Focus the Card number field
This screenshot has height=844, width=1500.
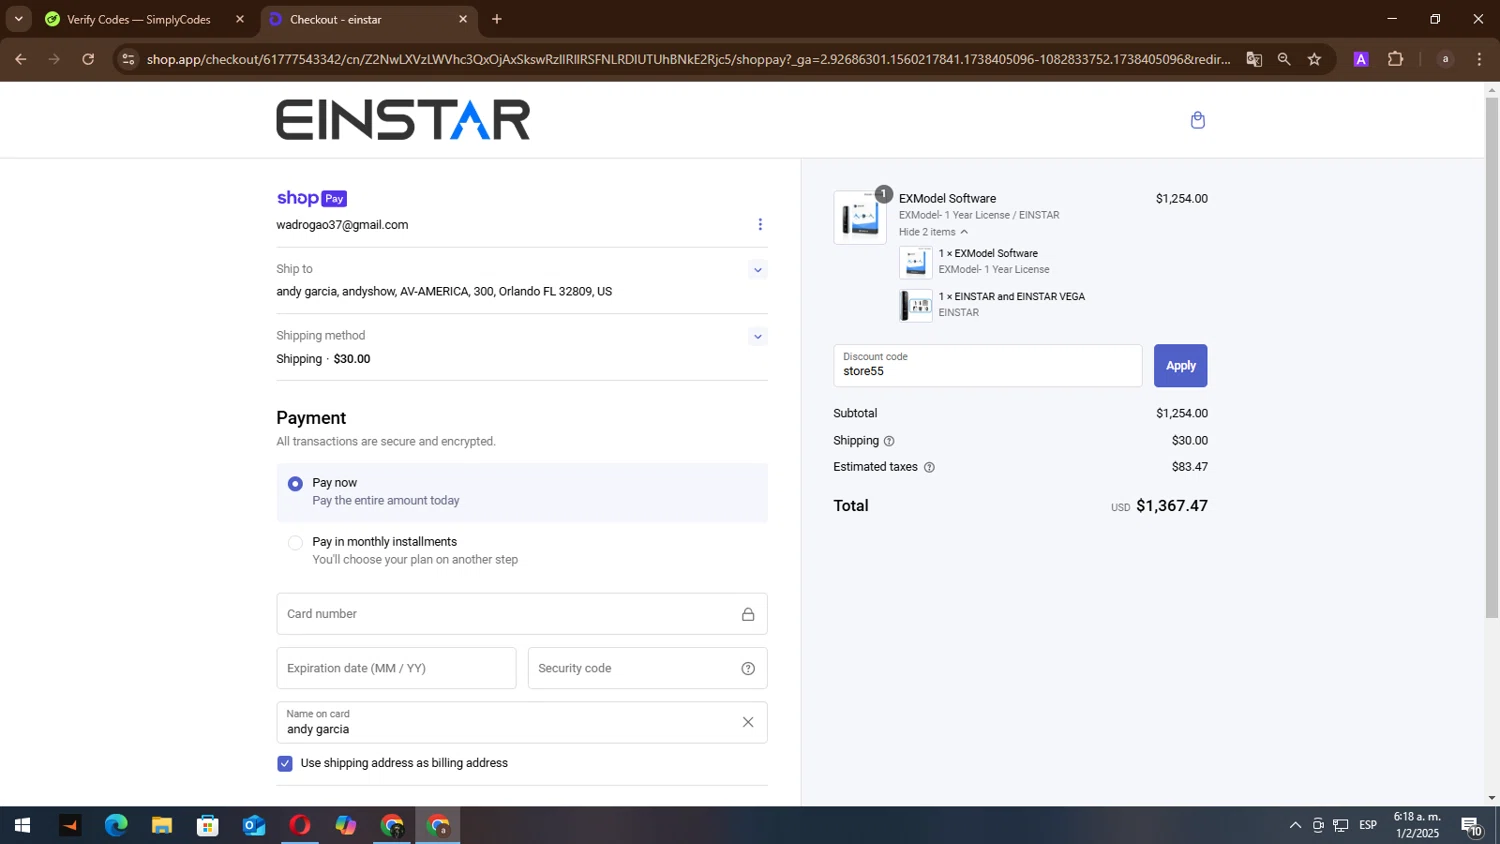point(522,614)
